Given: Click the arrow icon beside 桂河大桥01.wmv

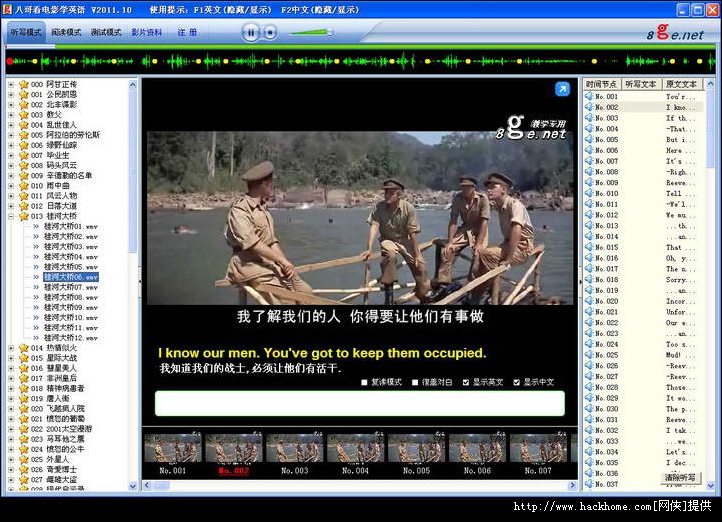Looking at the screenshot, I should coord(36,226).
